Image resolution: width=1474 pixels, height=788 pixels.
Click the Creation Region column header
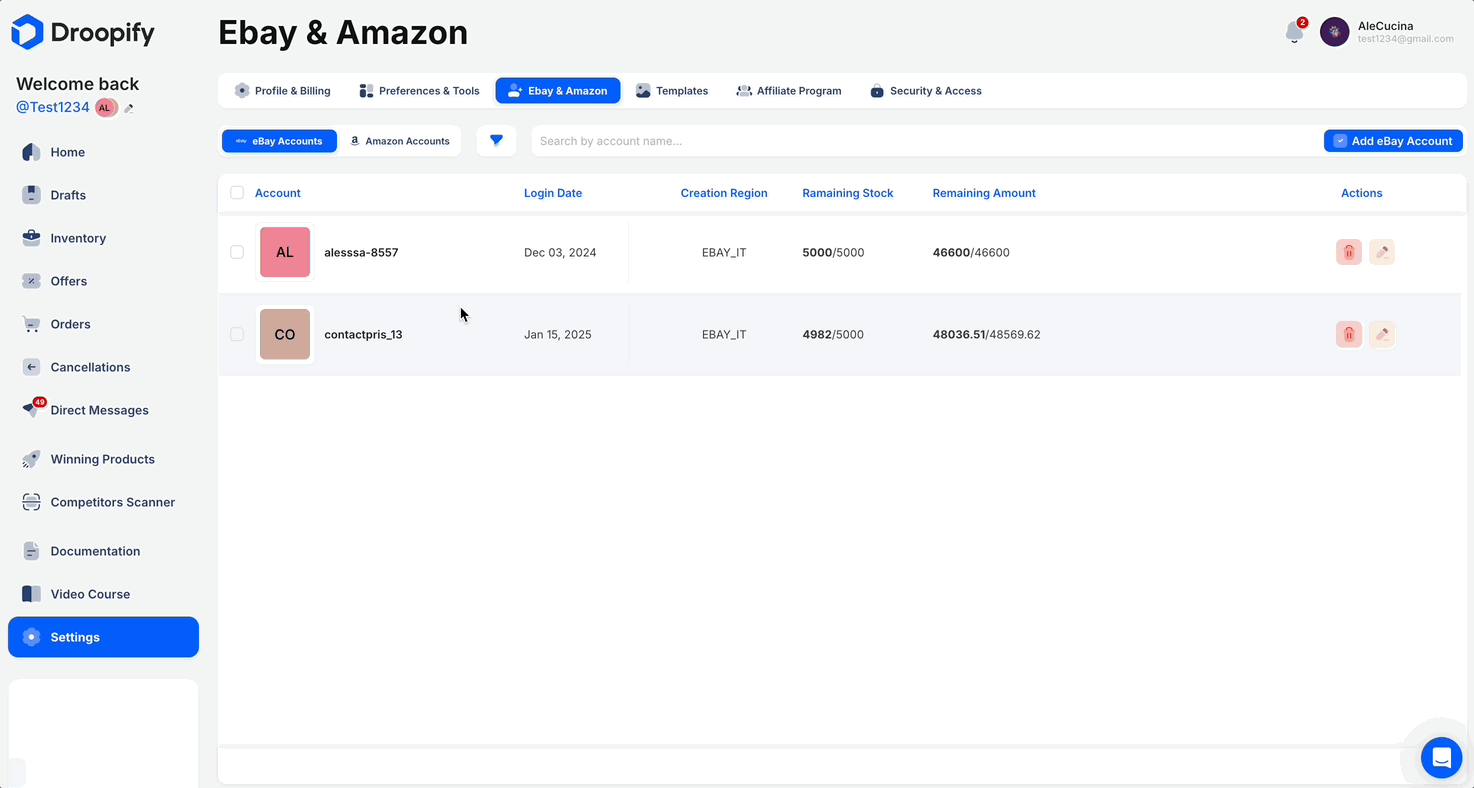[724, 193]
